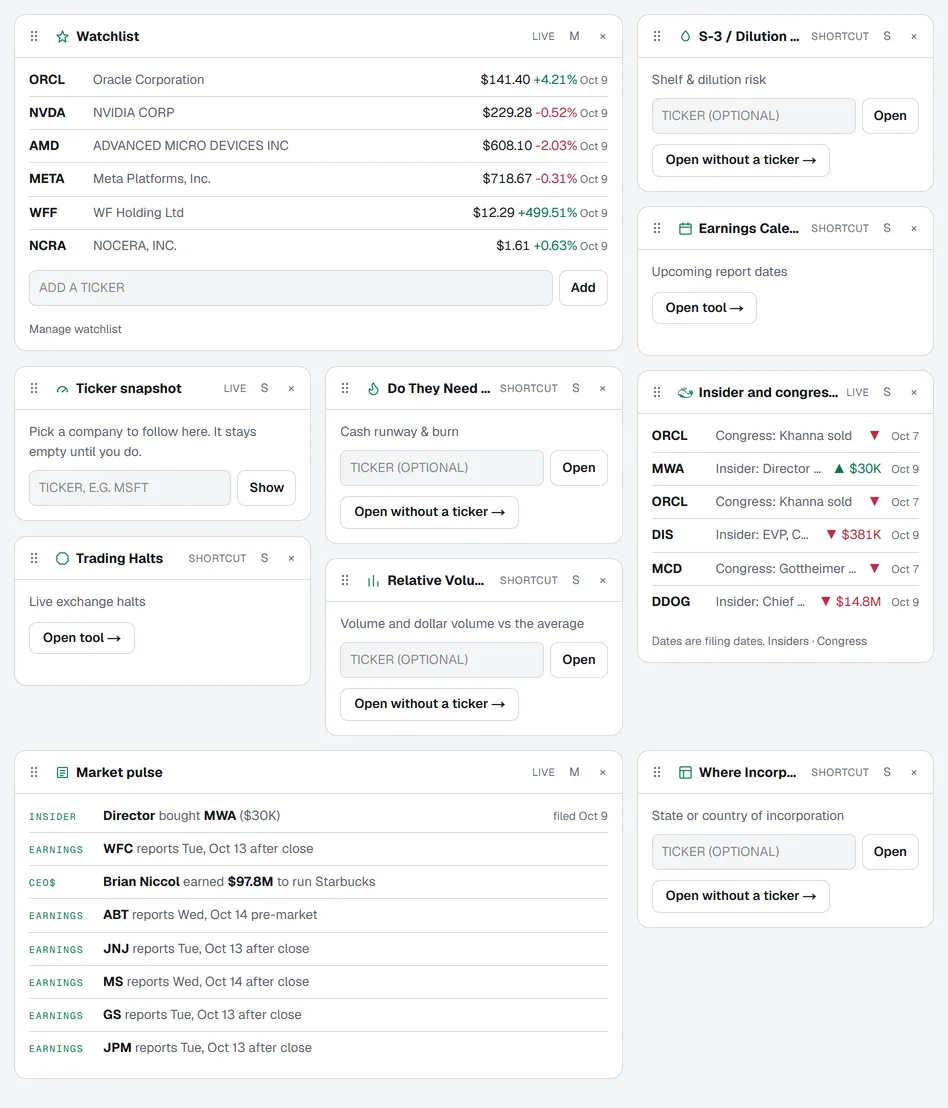The width and height of the screenshot is (948, 1108).
Task: Open Relative Volume without a ticker
Action: click(x=429, y=704)
